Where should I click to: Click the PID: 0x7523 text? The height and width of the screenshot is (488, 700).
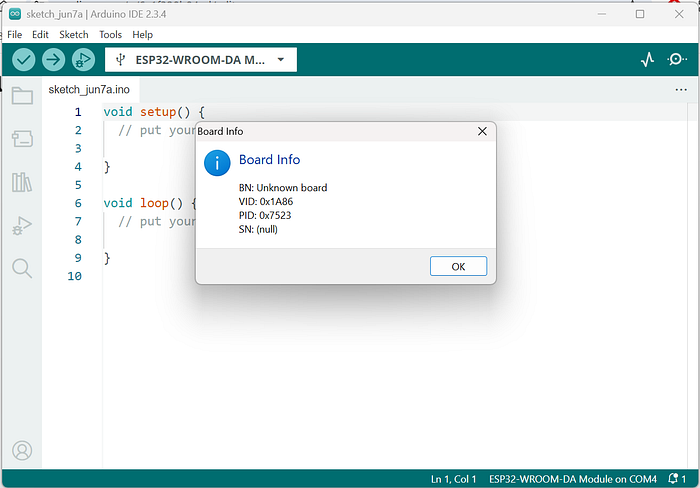coord(265,215)
